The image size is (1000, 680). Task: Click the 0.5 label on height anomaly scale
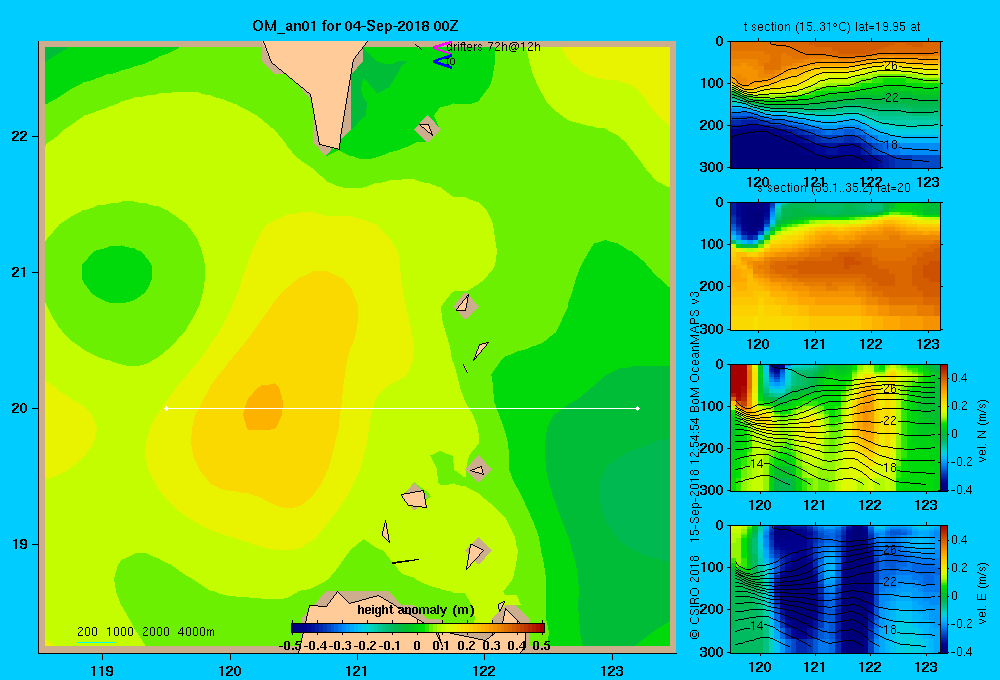(541, 646)
